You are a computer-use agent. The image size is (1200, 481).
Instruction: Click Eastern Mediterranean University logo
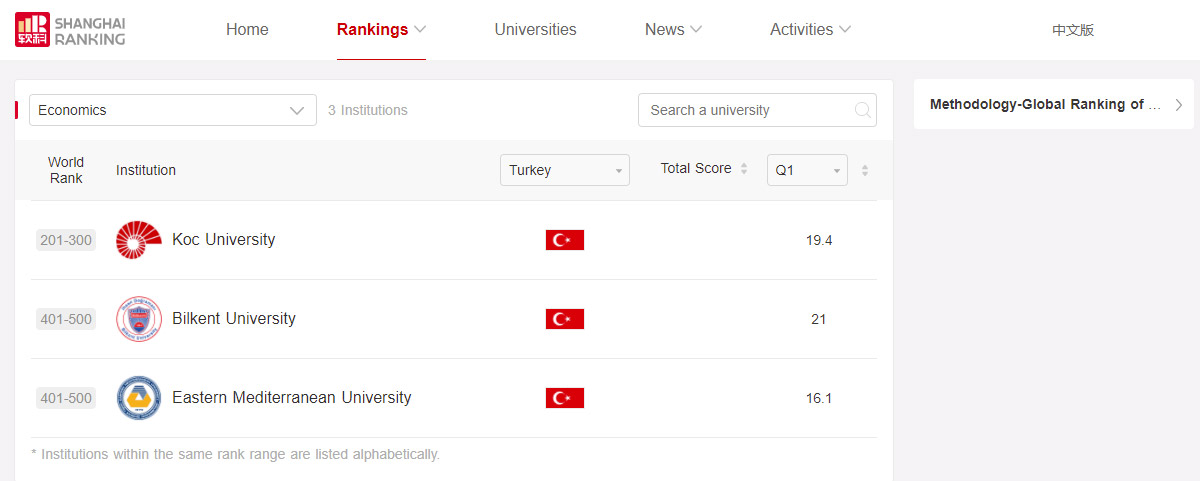(138, 398)
